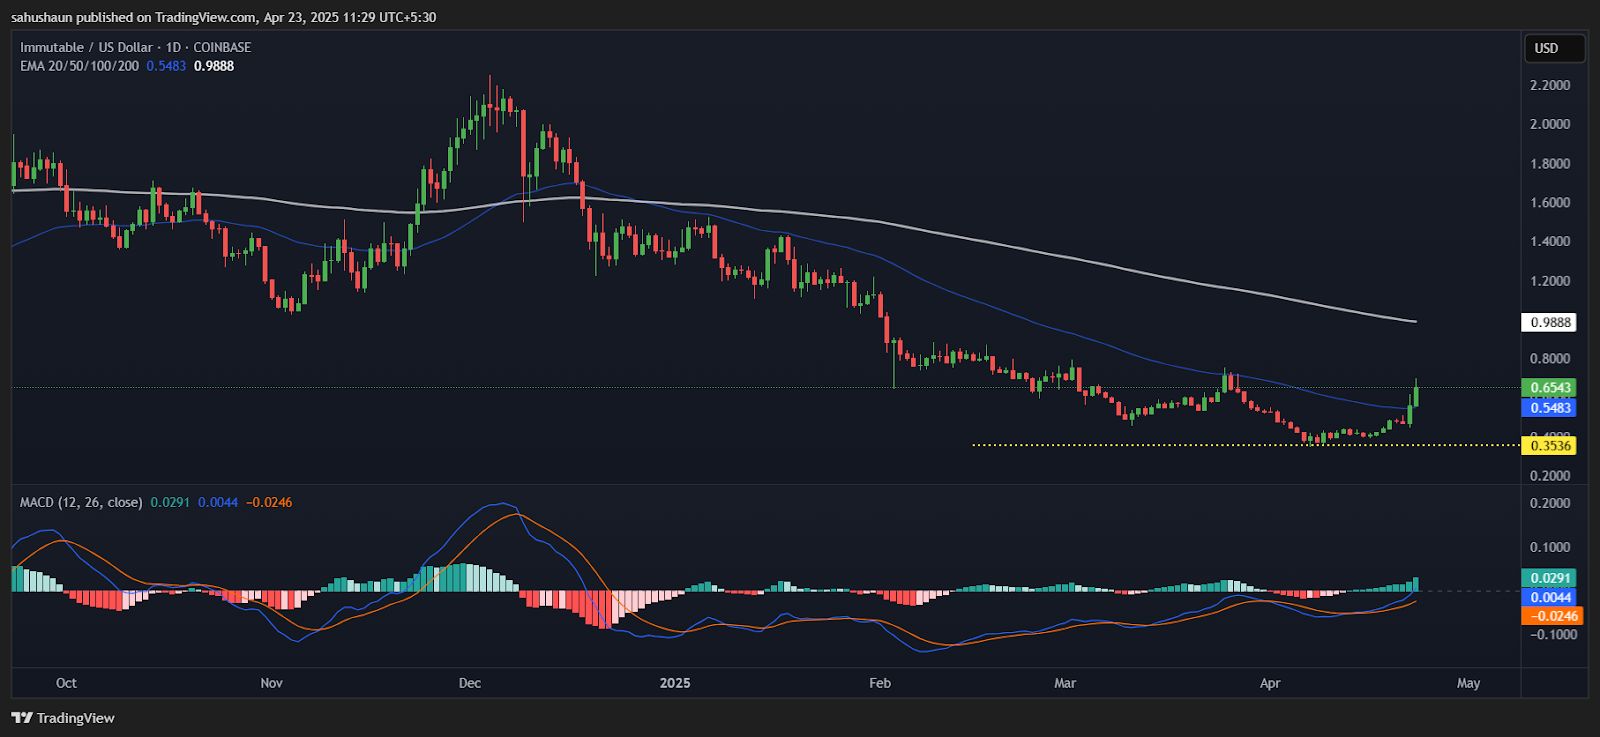
Task: Click the TradingView logo at the bottom
Action: 62,718
